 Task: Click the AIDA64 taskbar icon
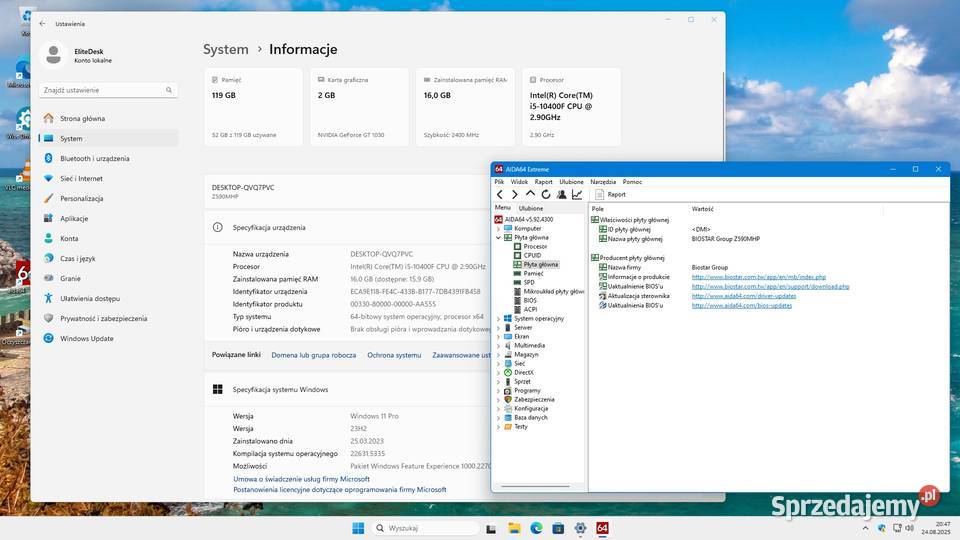tap(602, 528)
